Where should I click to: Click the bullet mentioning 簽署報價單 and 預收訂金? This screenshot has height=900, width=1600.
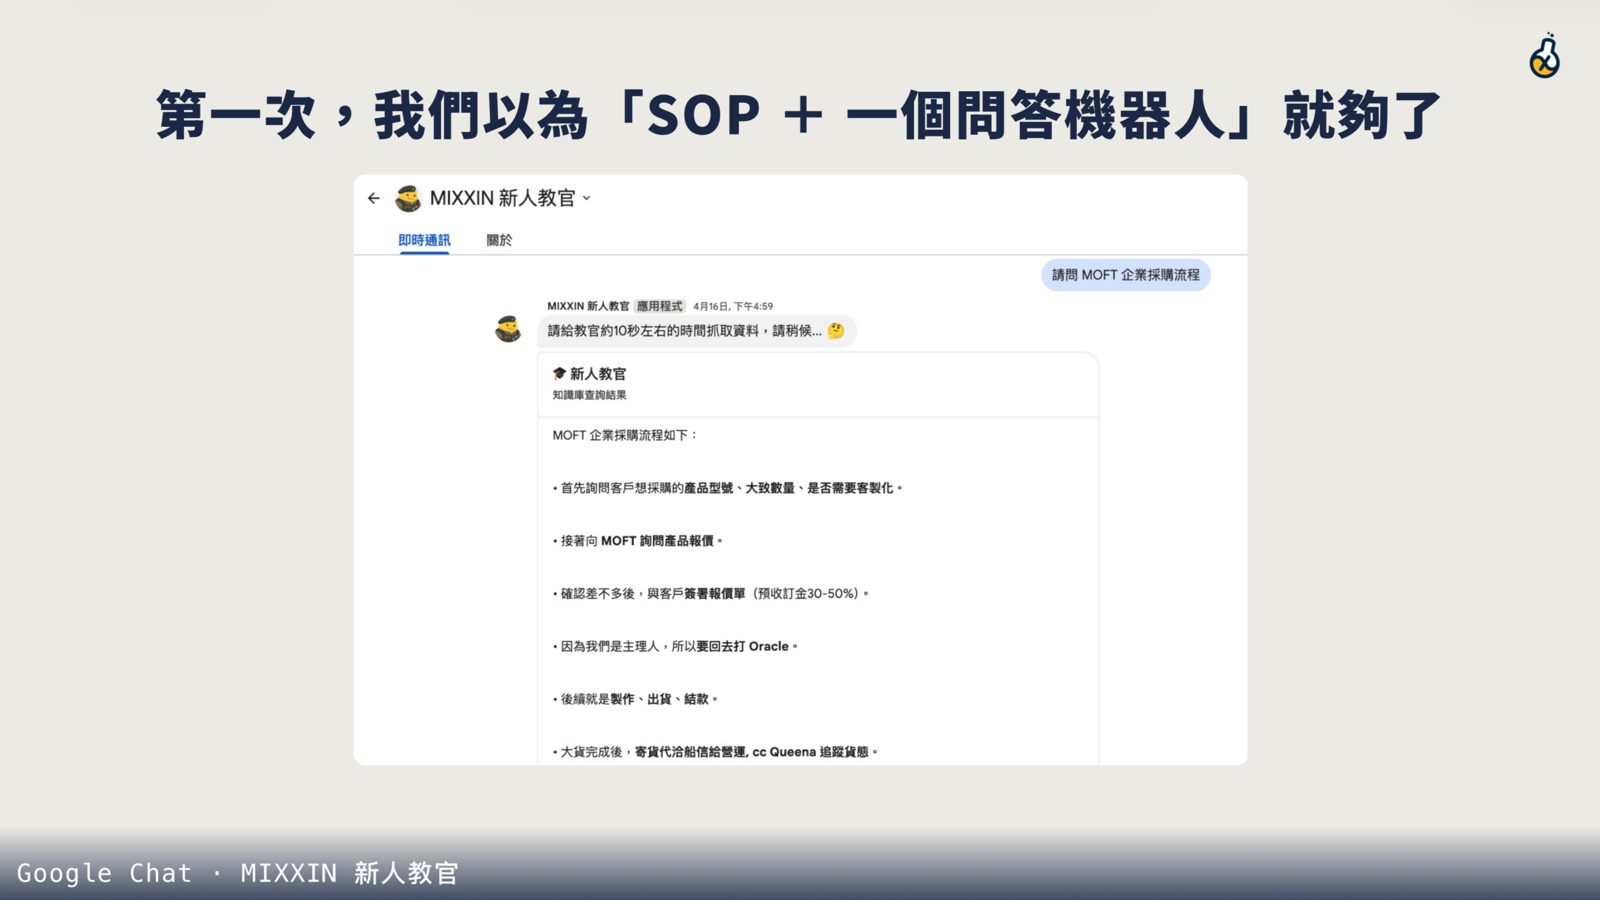[x=711, y=594]
